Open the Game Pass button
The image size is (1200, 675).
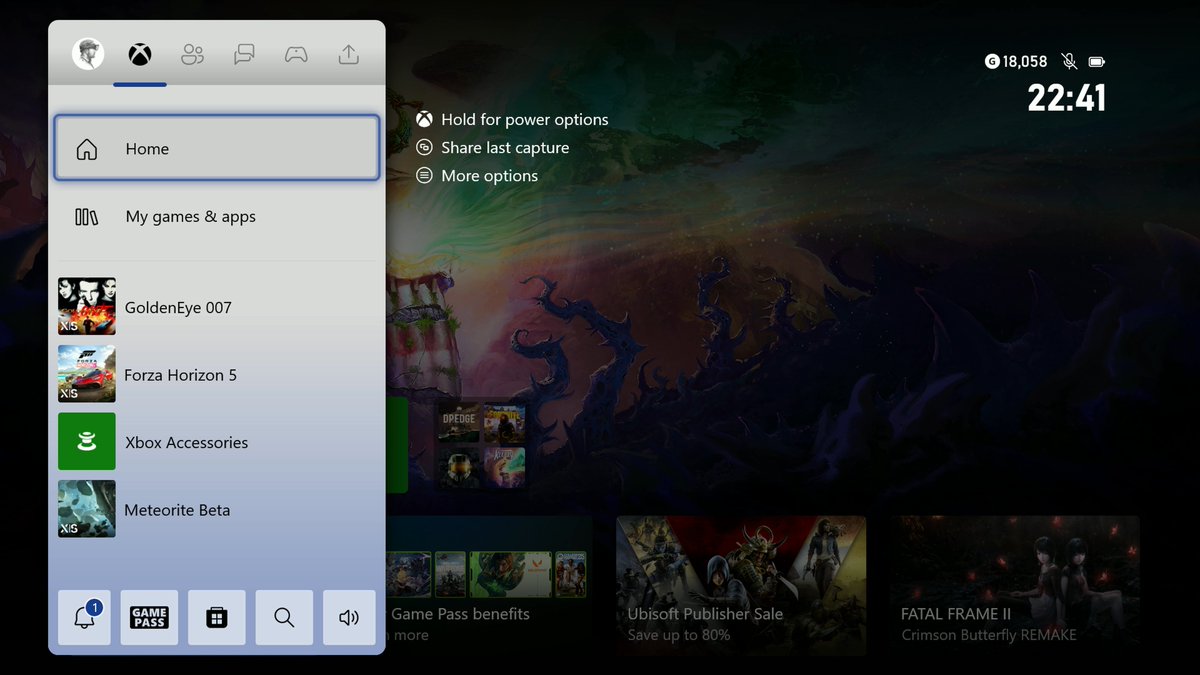click(149, 617)
